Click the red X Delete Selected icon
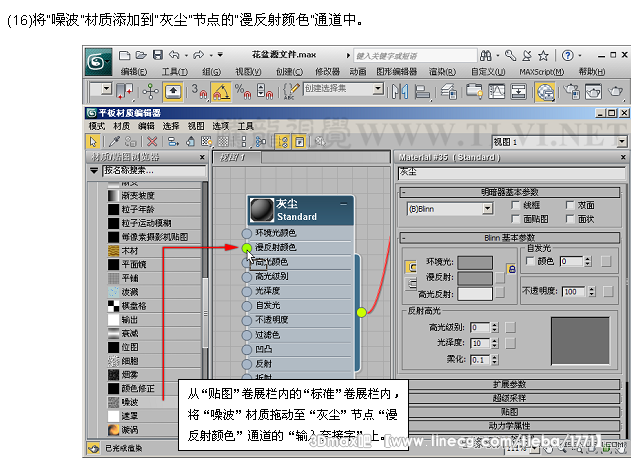The image size is (631, 458). tap(152, 141)
